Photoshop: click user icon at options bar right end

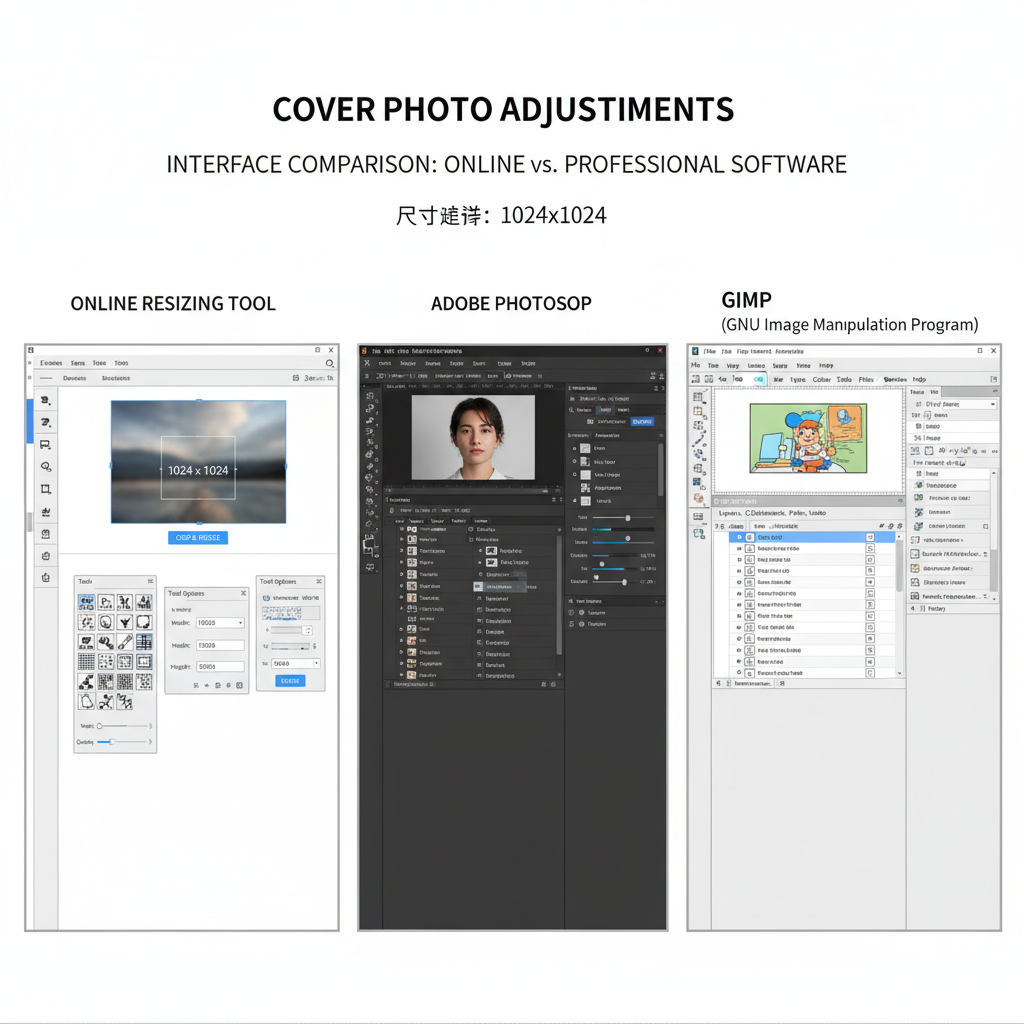click(662, 376)
